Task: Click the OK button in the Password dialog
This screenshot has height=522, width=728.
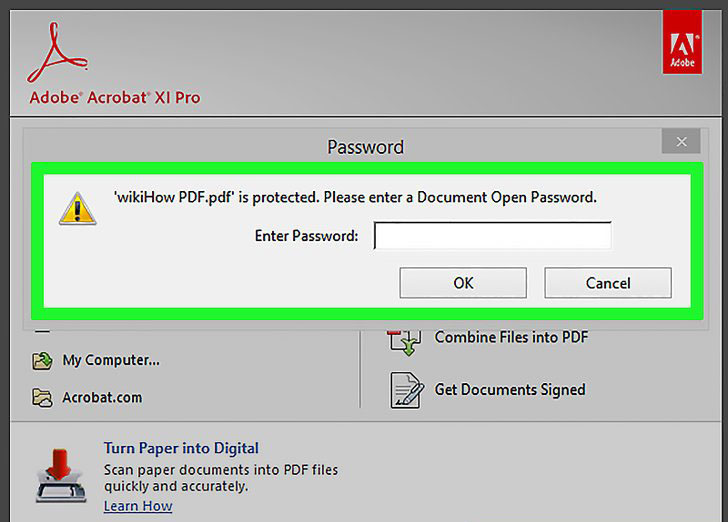Action: (463, 282)
